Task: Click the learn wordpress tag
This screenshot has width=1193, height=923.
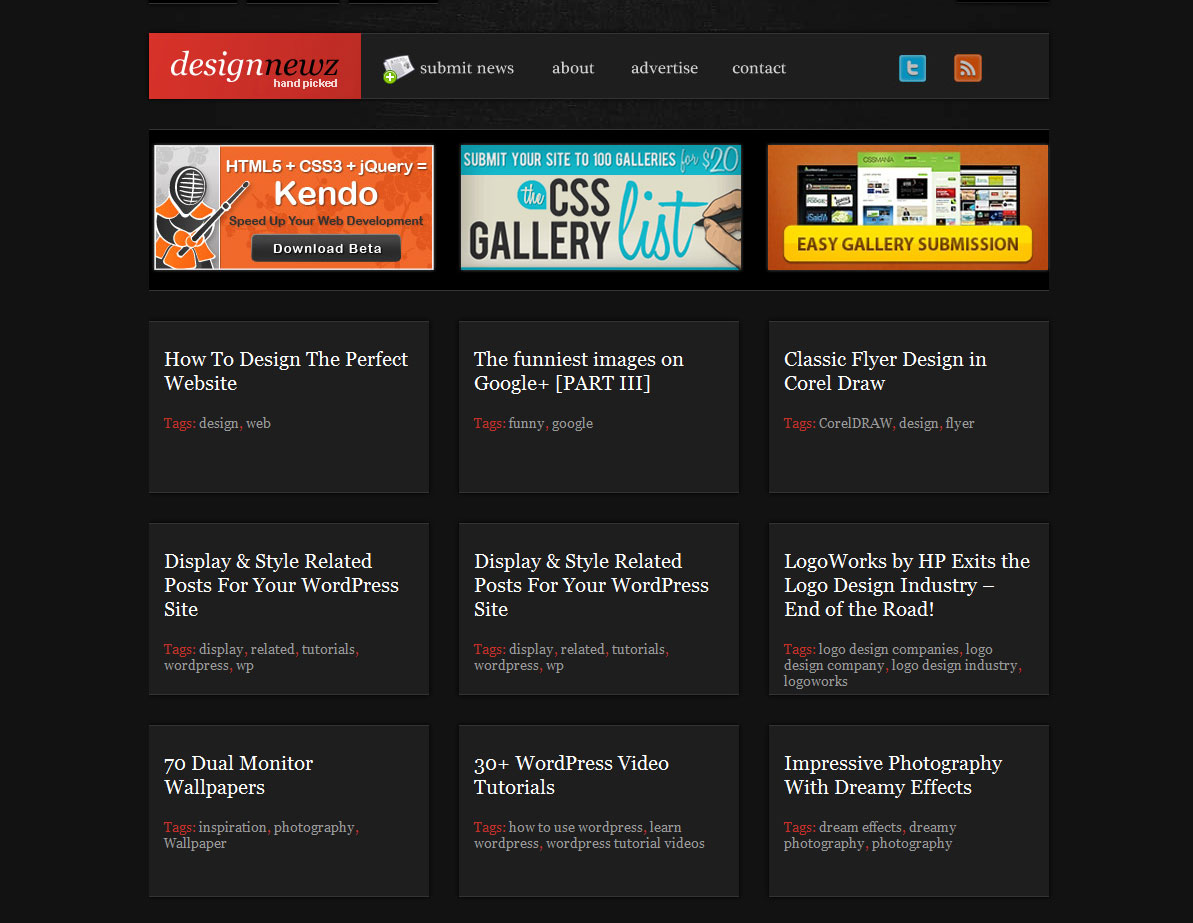Action: point(577,835)
